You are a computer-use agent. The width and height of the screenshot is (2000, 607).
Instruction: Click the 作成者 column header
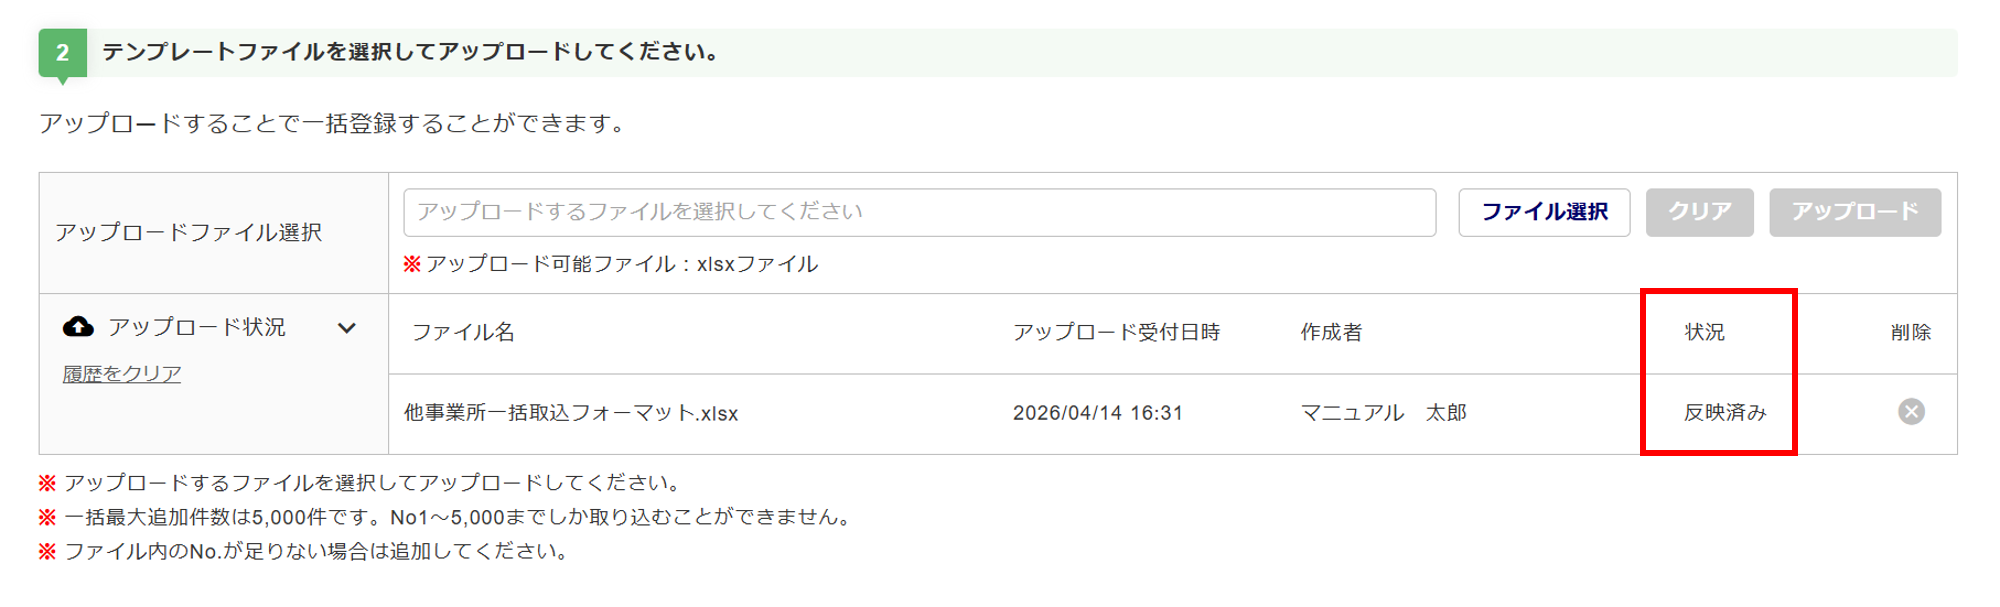(1331, 332)
